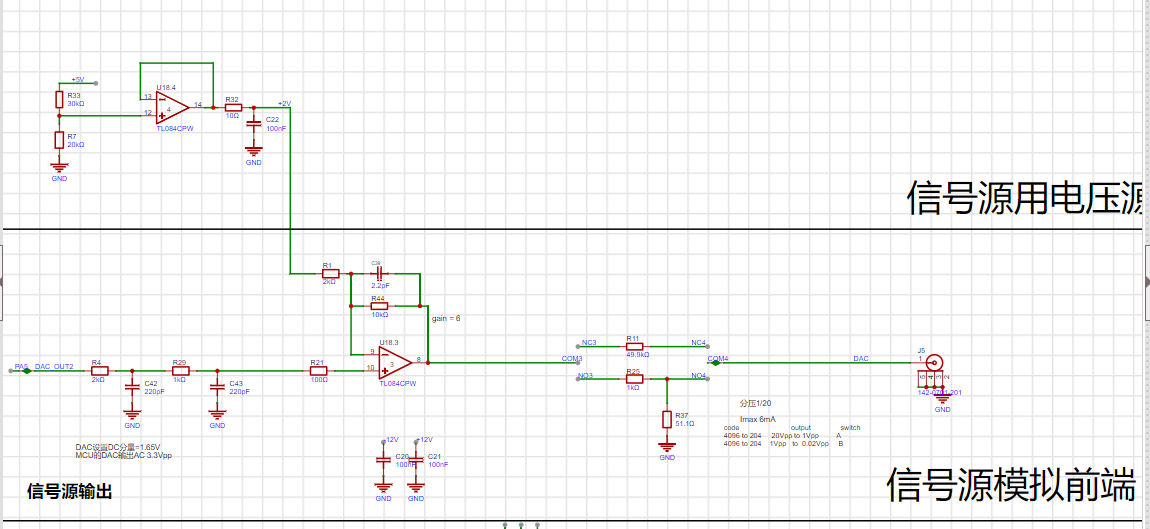
Task: Click the '1Vpp to 0.02Vpp' table row
Action: point(783,444)
